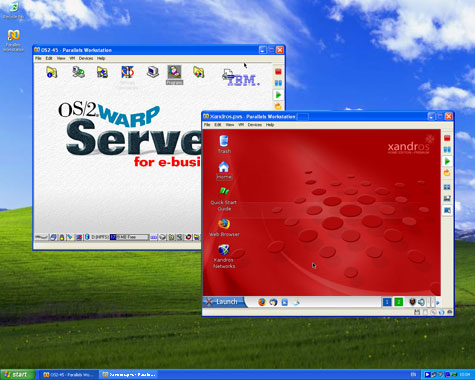The height and width of the screenshot is (380, 475).
Task: Open Devices menu in OS2 window
Action: [x=86, y=58]
